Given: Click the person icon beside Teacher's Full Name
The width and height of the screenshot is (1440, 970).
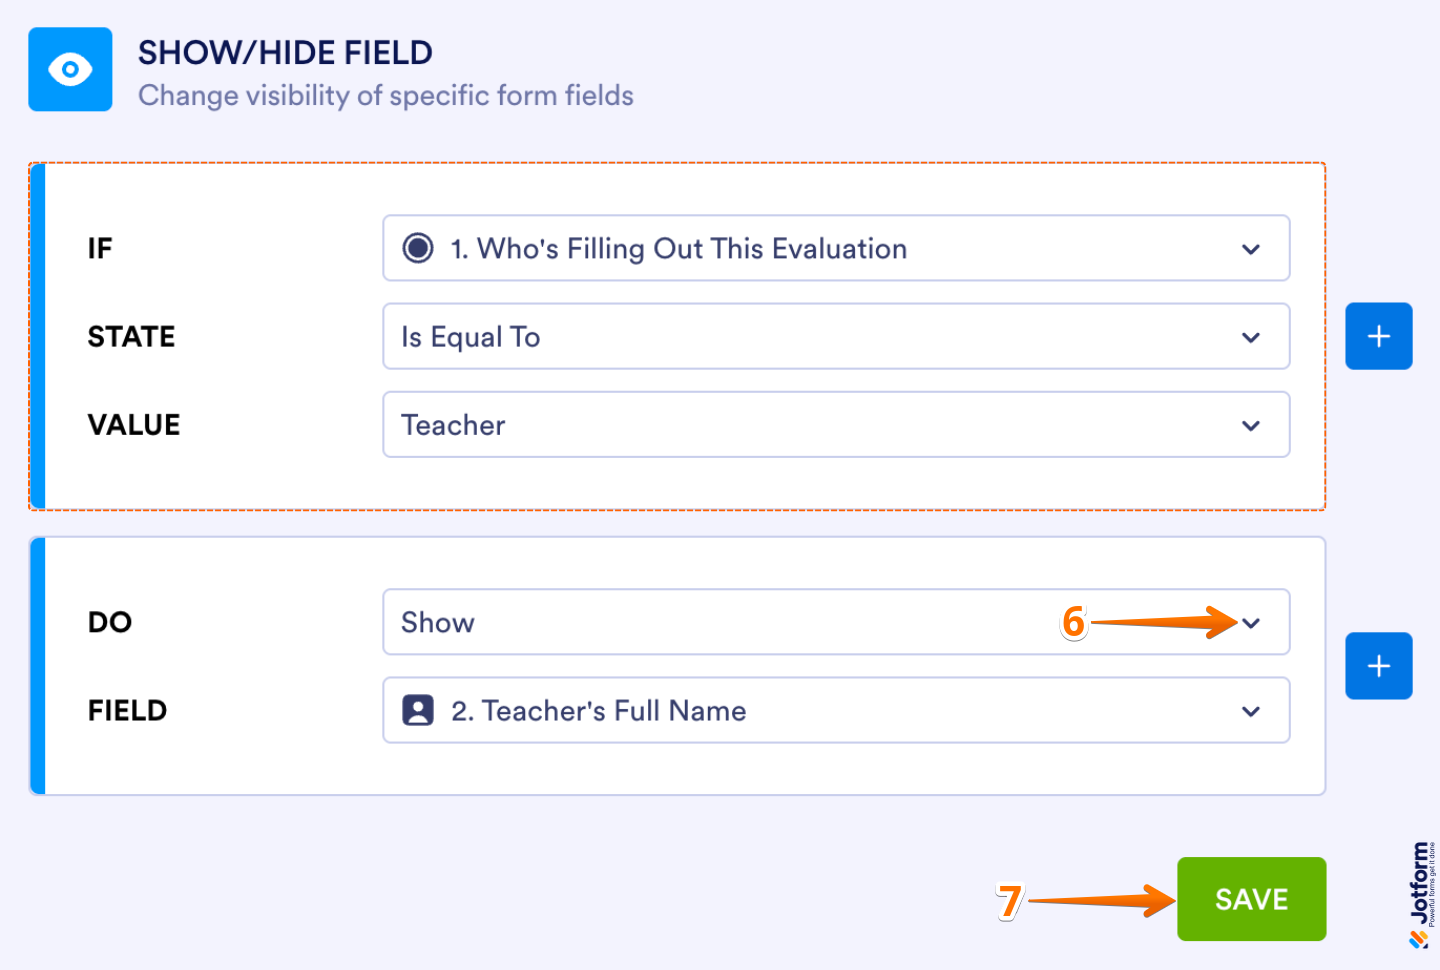Looking at the screenshot, I should pos(419,710).
